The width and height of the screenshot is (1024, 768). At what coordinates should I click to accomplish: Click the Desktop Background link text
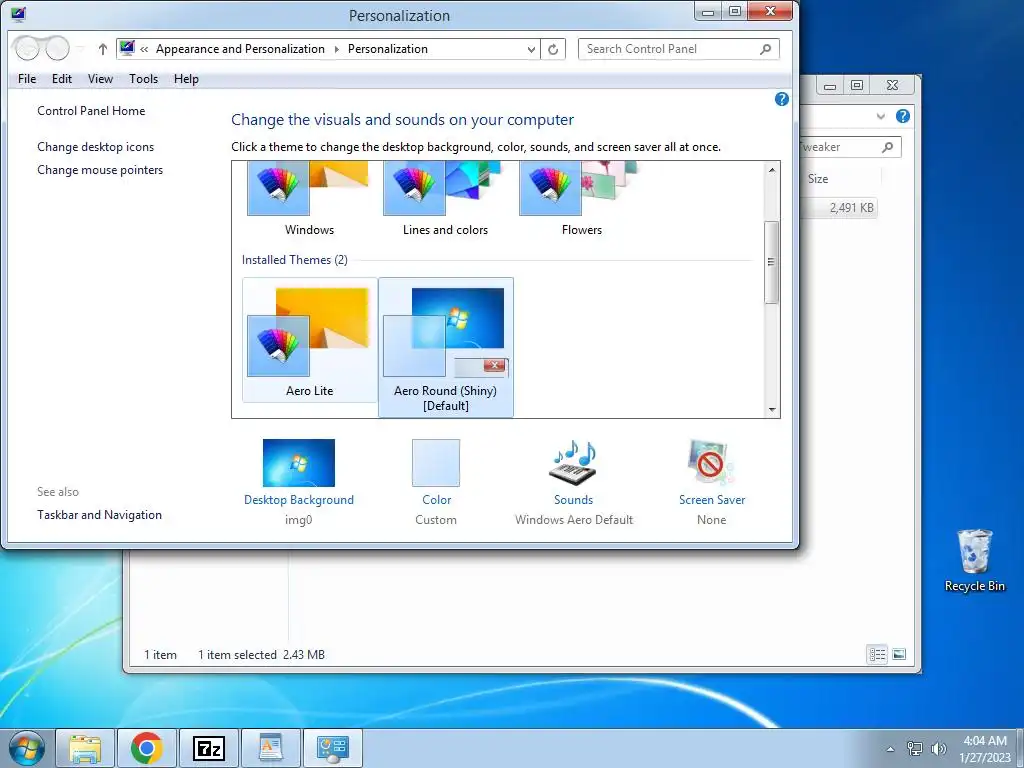(x=298, y=500)
